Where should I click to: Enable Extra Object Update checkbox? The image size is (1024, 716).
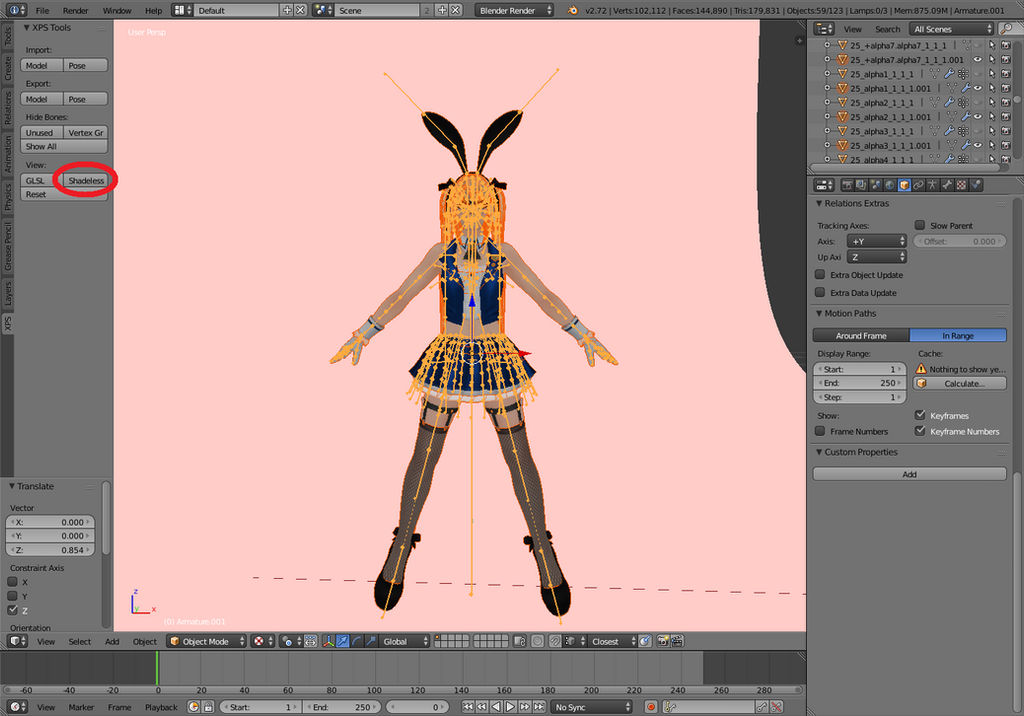coord(820,274)
